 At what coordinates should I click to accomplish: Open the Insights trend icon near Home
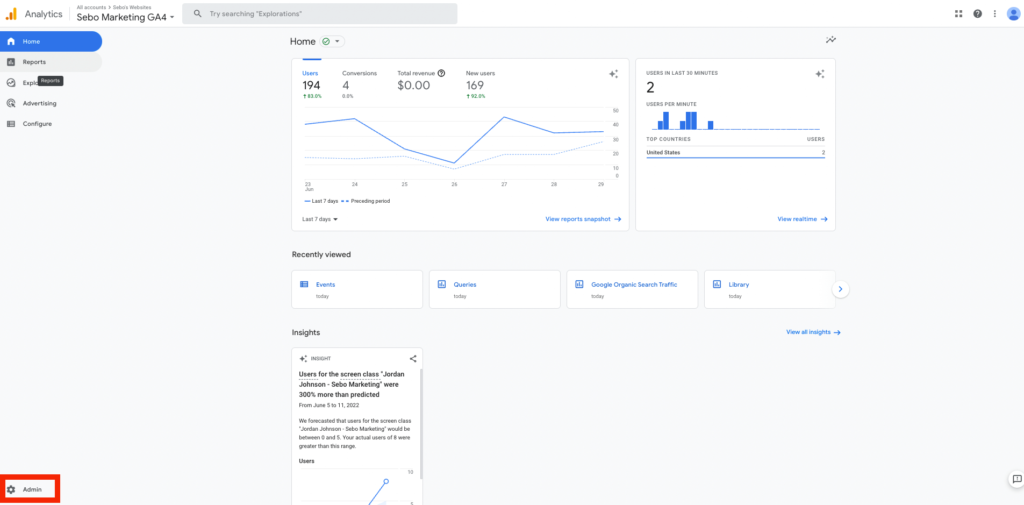point(831,41)
